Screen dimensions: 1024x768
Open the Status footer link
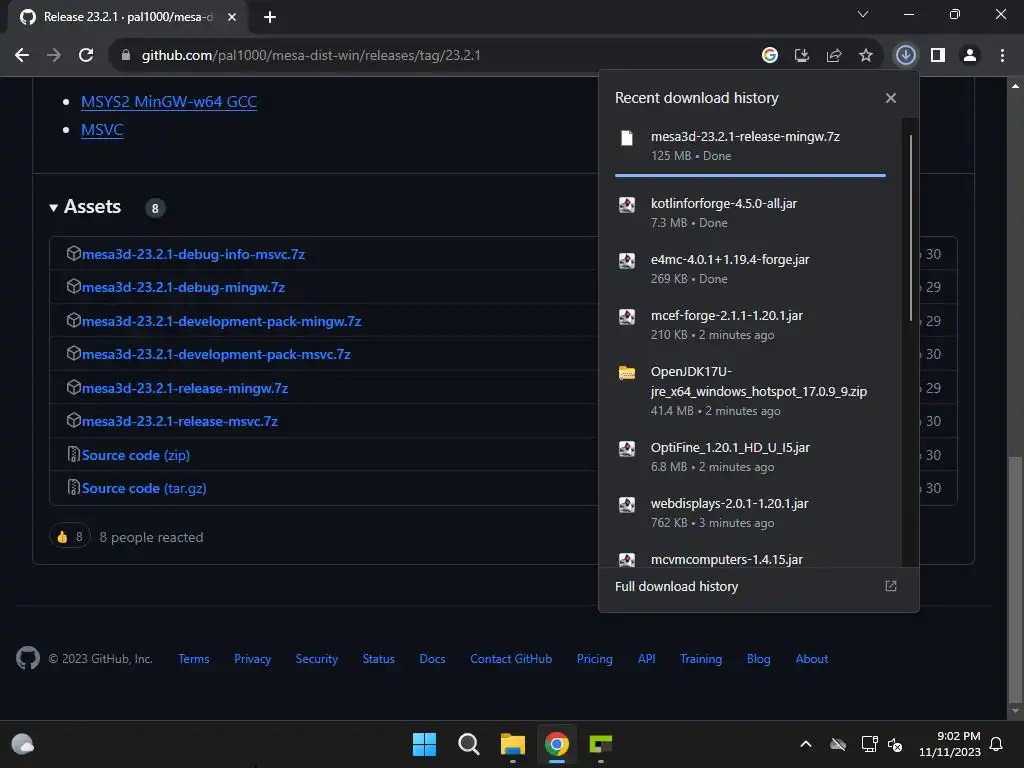click(x=379, y=659)
